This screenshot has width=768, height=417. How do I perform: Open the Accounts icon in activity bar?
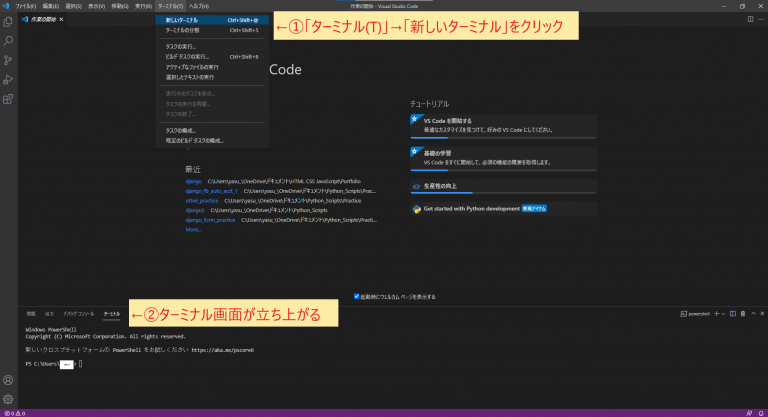point(8,380)
